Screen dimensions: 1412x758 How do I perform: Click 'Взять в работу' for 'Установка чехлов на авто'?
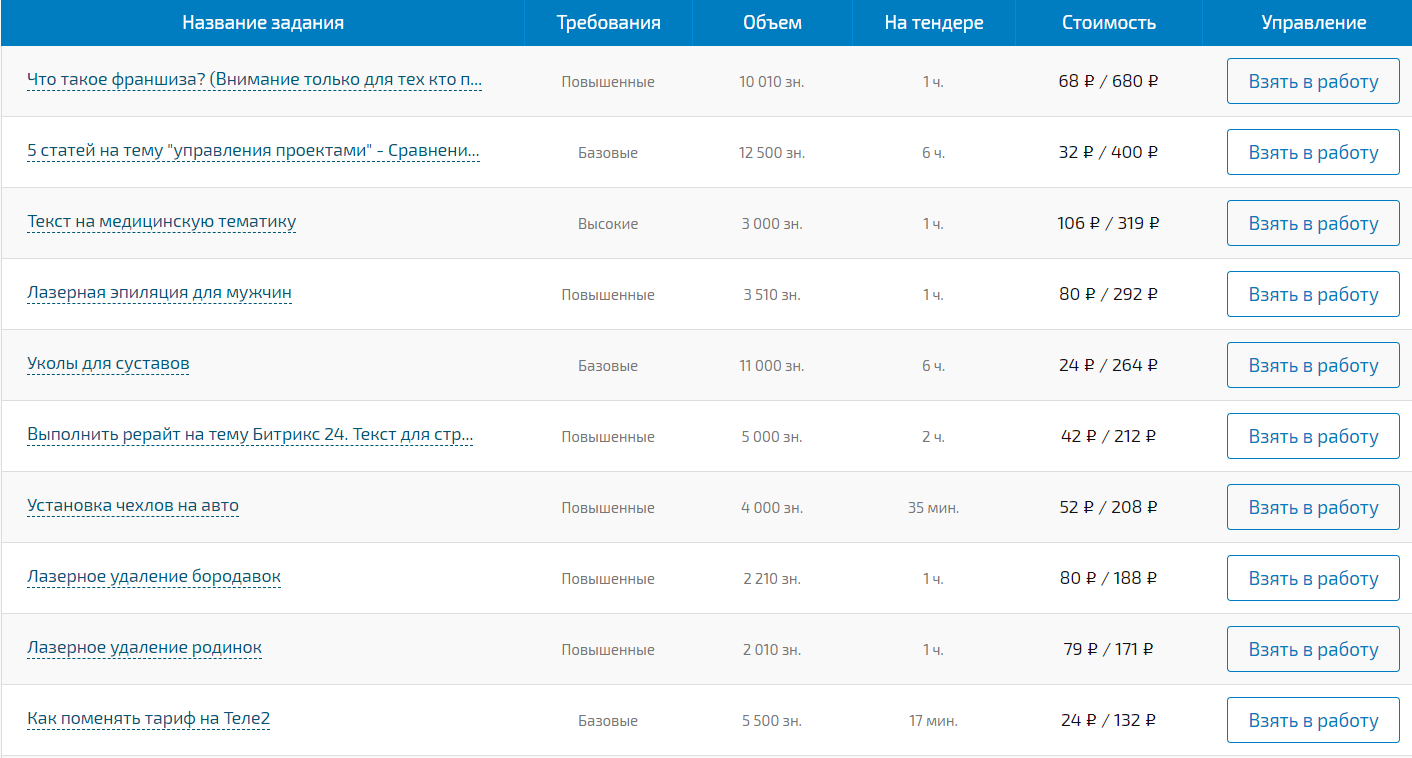1312,508
